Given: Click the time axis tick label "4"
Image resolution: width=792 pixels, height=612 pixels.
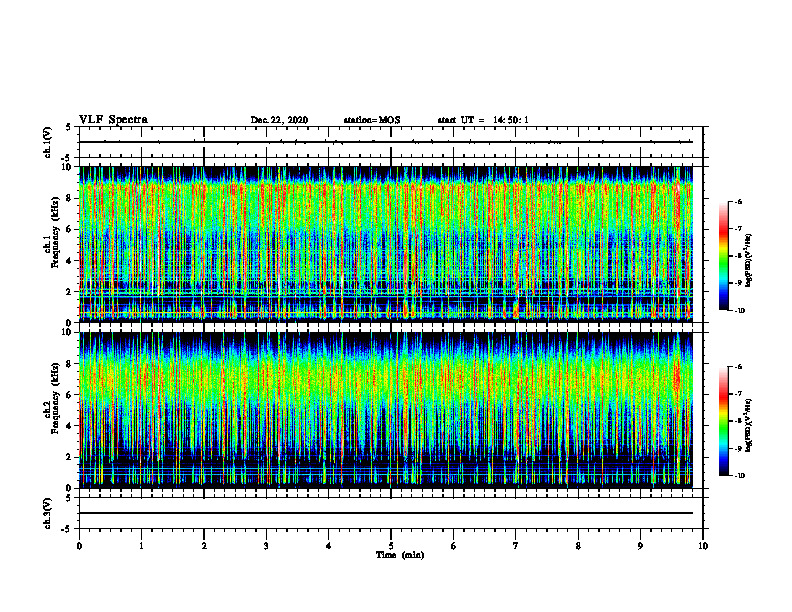Looking at the screenshot, I should point(329,546).
